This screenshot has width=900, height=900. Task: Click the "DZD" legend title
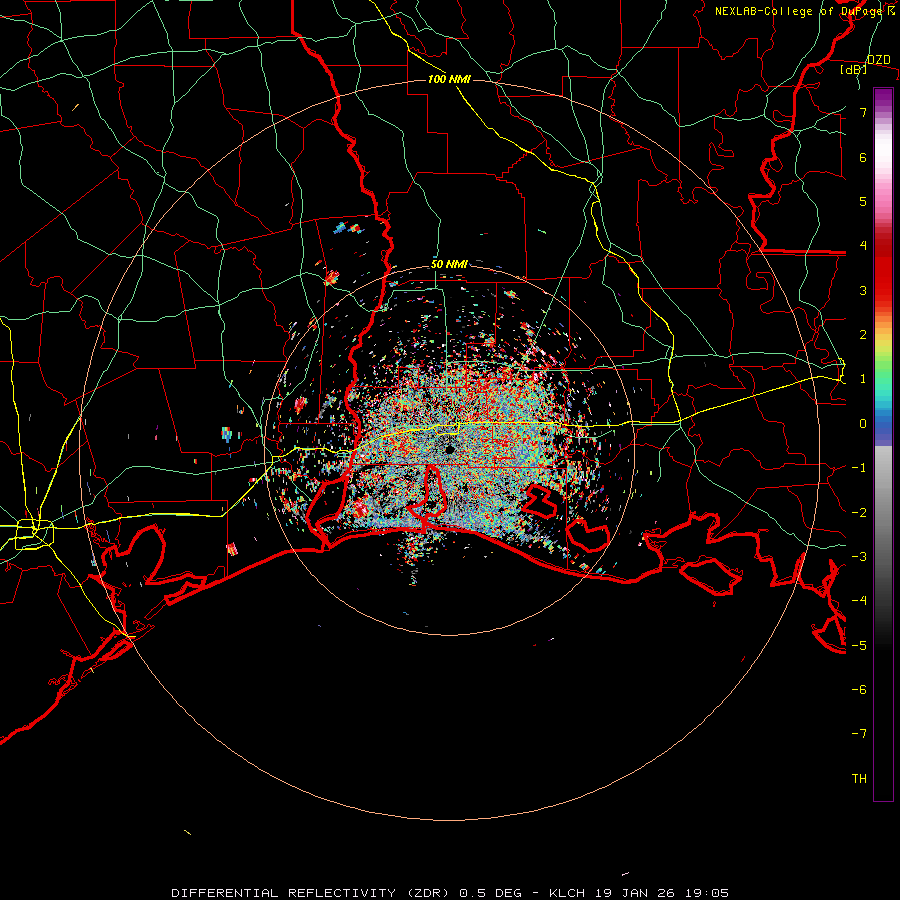point(879,60)
